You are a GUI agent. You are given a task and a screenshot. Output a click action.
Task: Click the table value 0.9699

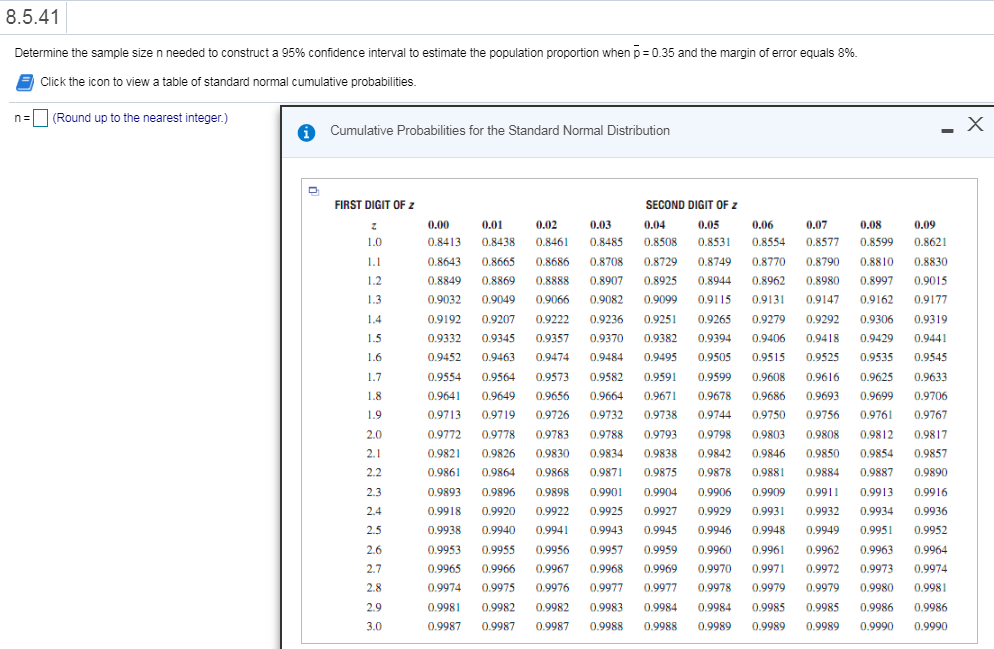point(876,396)
